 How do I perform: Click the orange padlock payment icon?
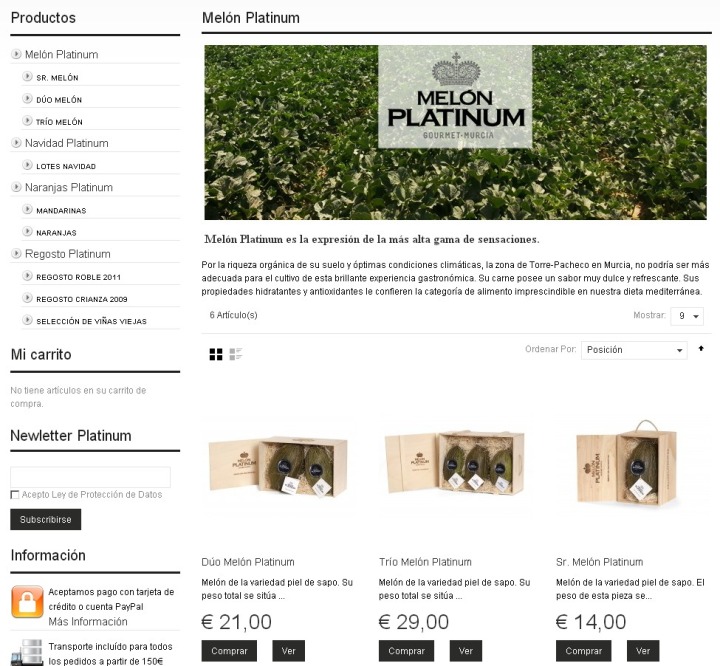27,602
